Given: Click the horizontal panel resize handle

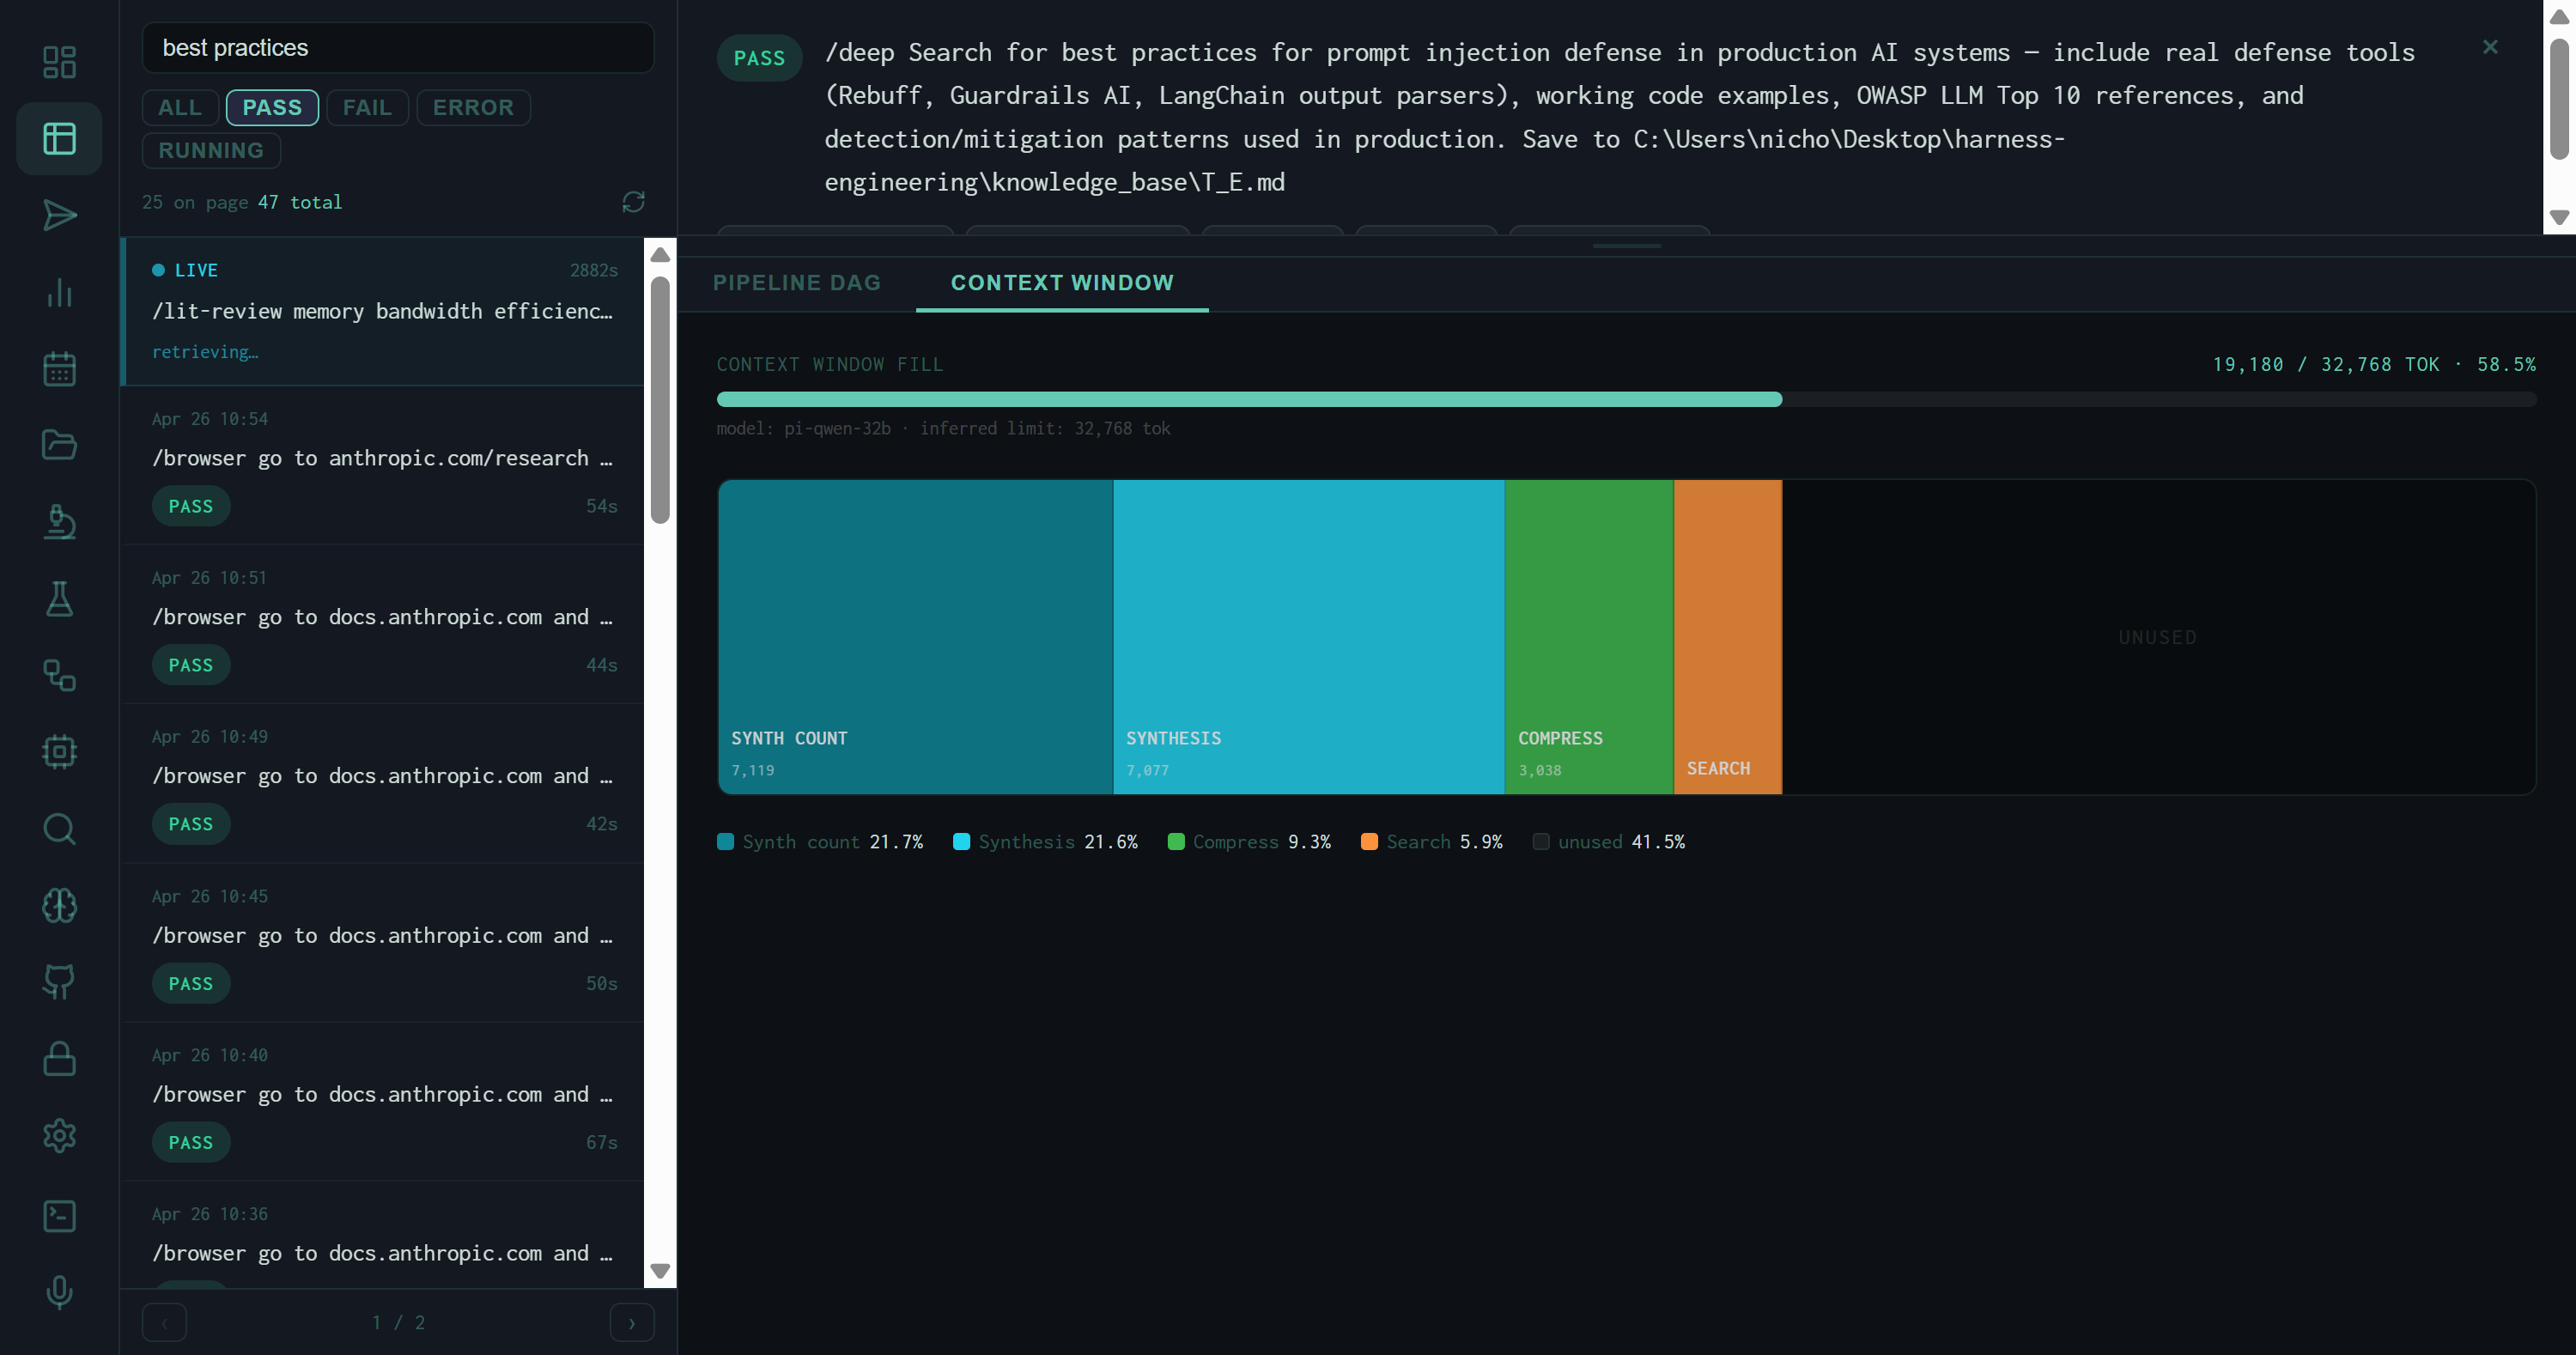Looking at the screenshot, I should (x=1626, y=246).
